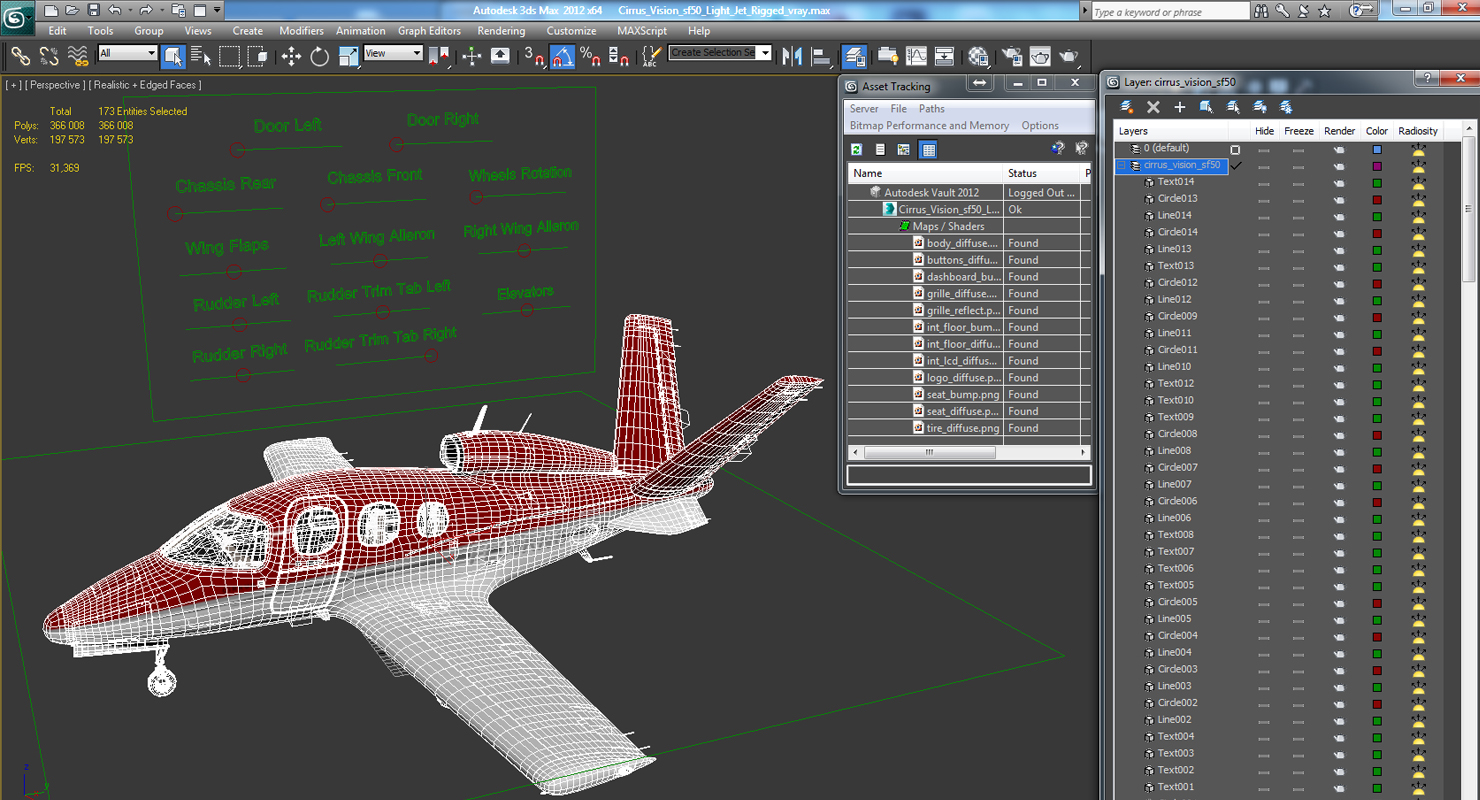Click the Select and Link tool

[x=20, y=56]
